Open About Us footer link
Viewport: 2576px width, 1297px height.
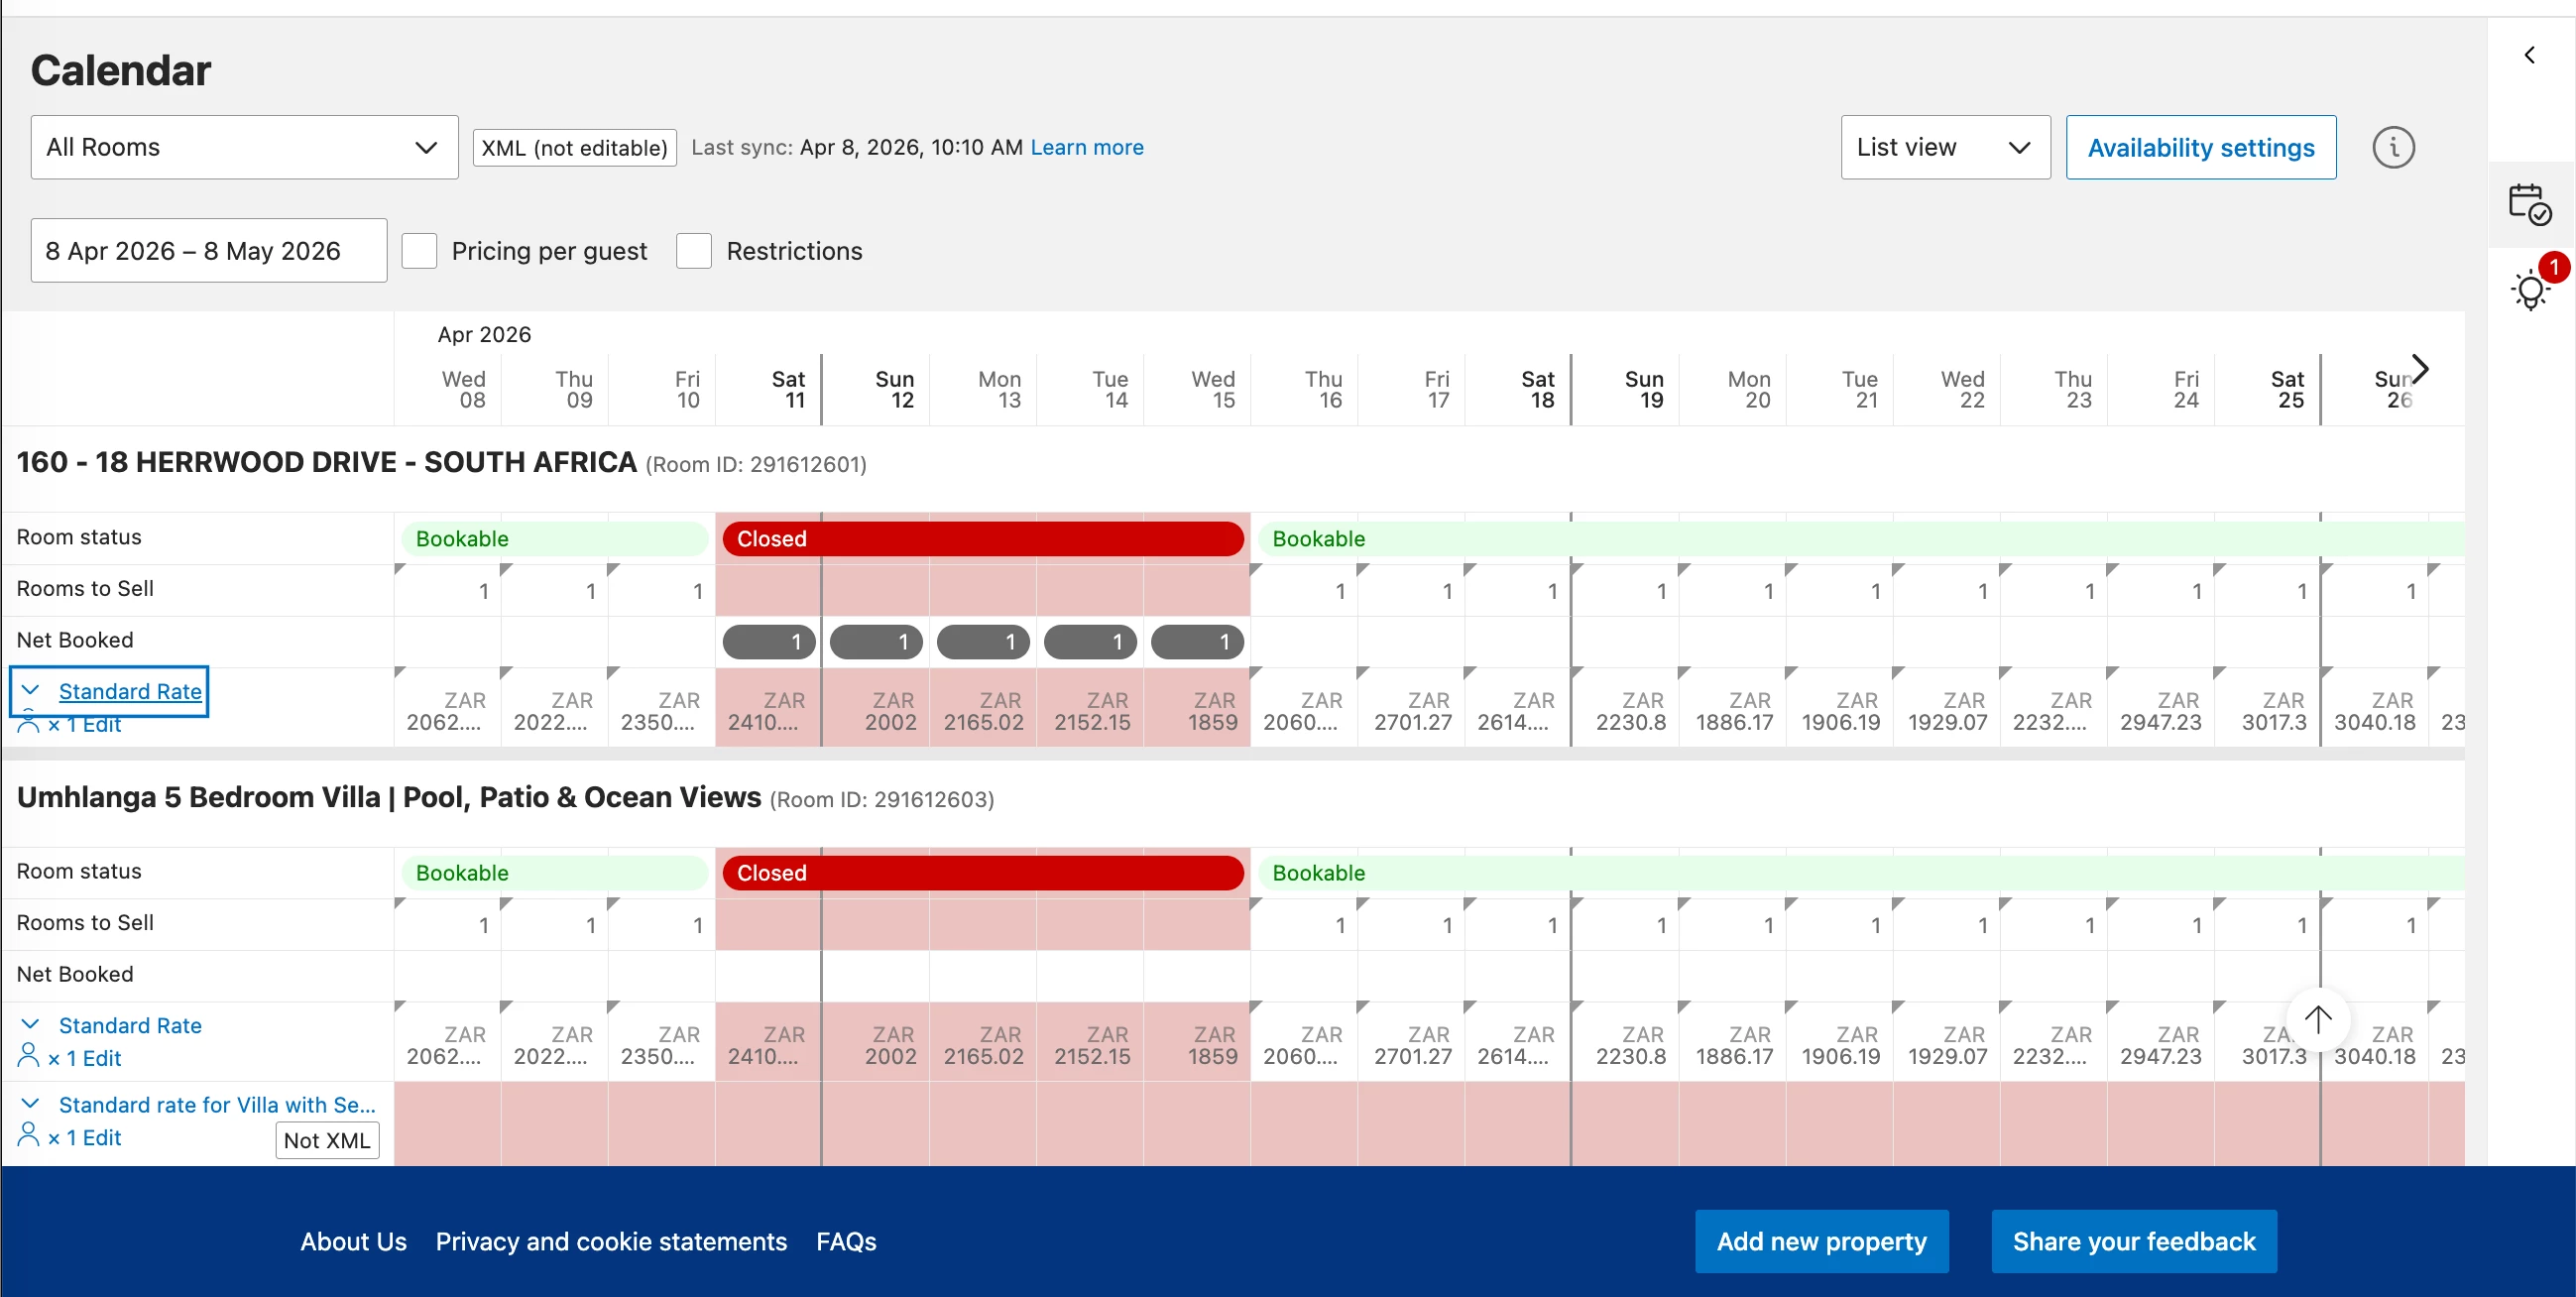coord(353,1241)
